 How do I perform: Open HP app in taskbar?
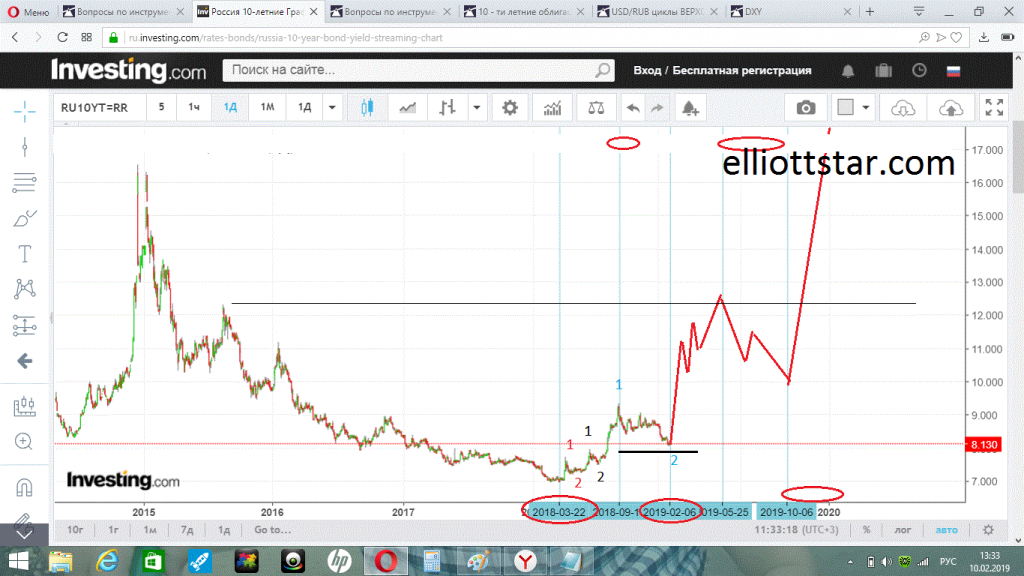click(340, 561)
